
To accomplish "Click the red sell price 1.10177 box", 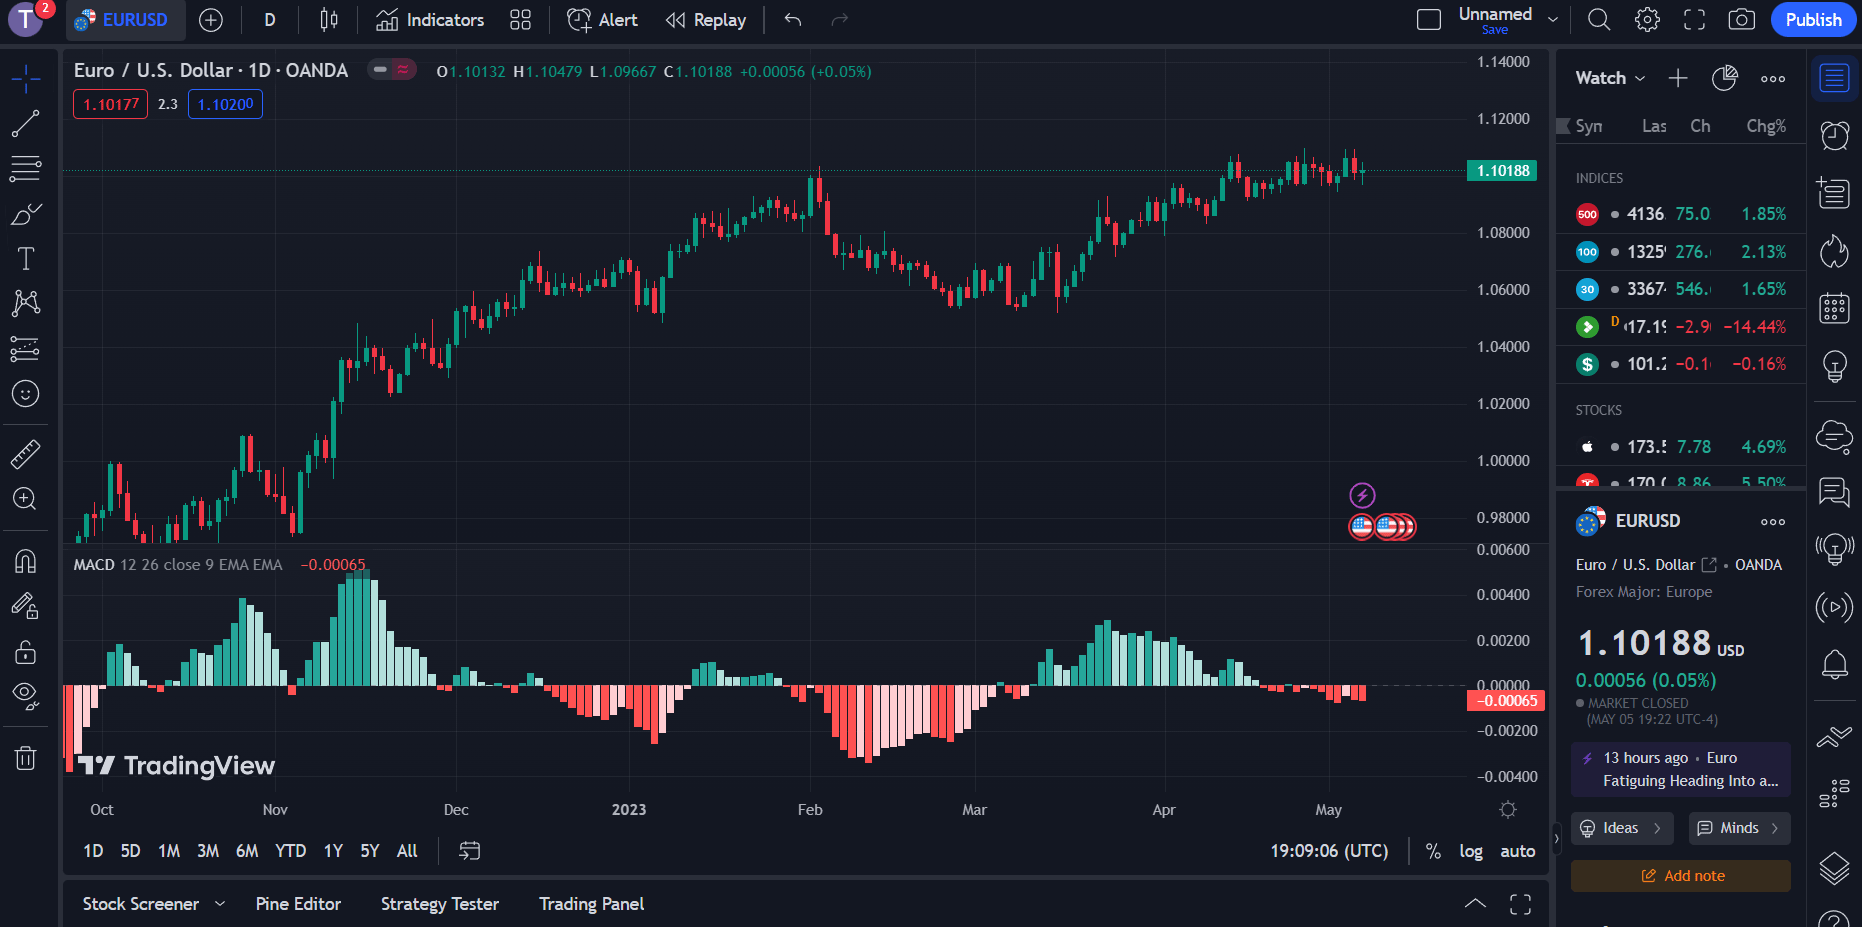I will click(x=110, y=104).
